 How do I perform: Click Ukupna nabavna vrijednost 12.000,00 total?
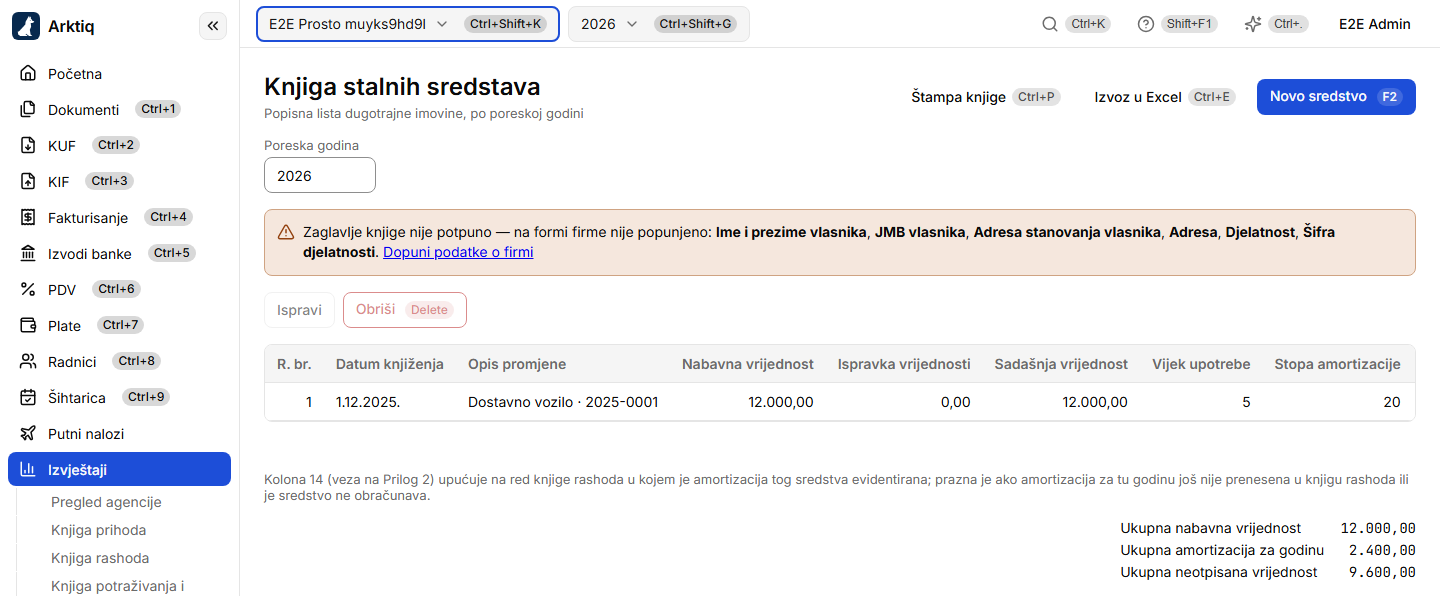[x=1378, y=528]
